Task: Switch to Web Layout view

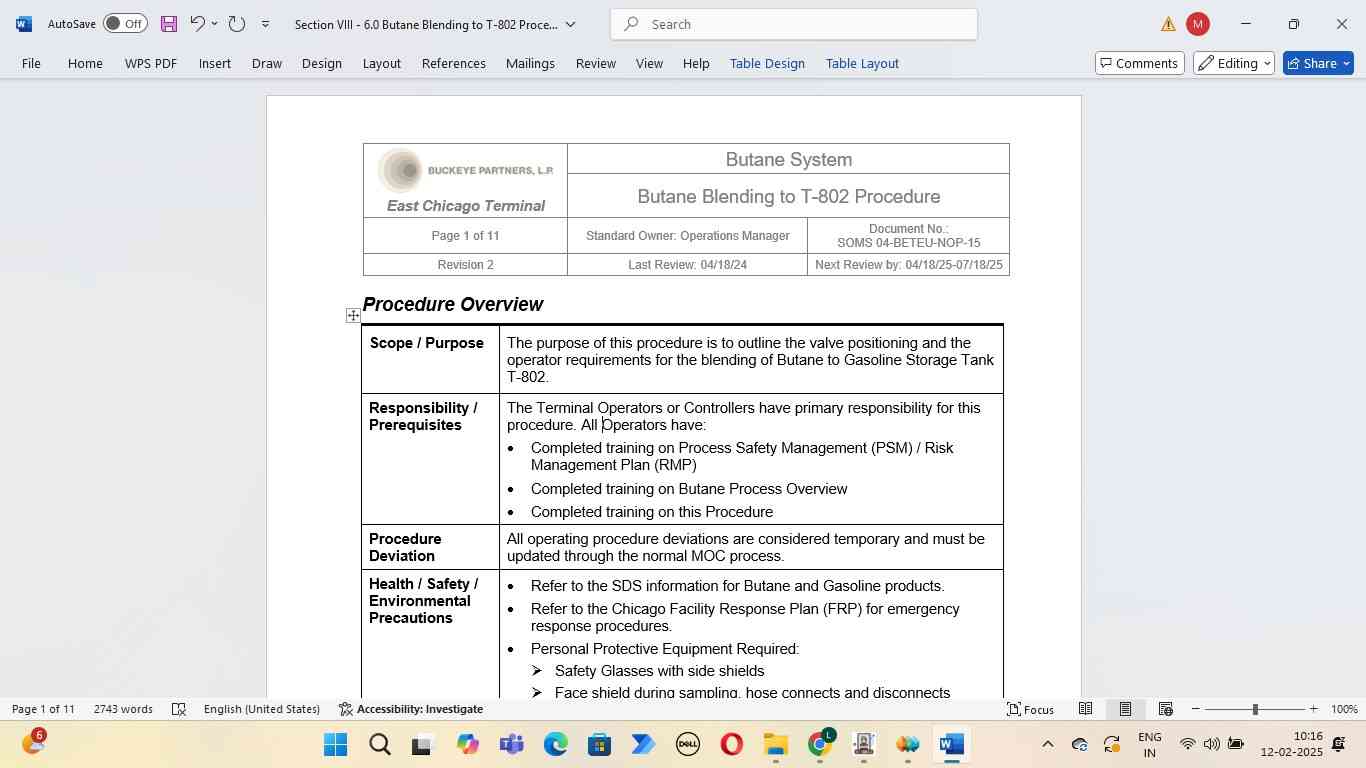Action: [x=1165, y=709]
